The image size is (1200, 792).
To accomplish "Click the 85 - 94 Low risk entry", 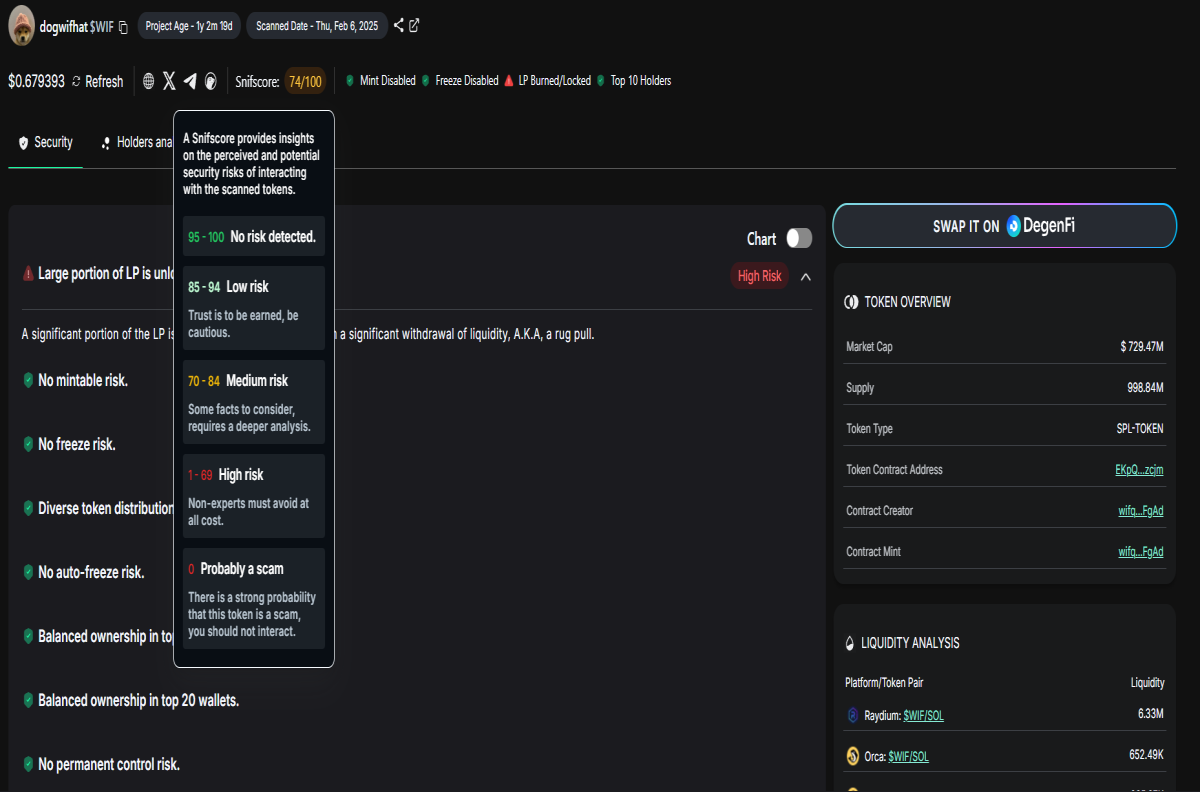I will coord(254,308).
